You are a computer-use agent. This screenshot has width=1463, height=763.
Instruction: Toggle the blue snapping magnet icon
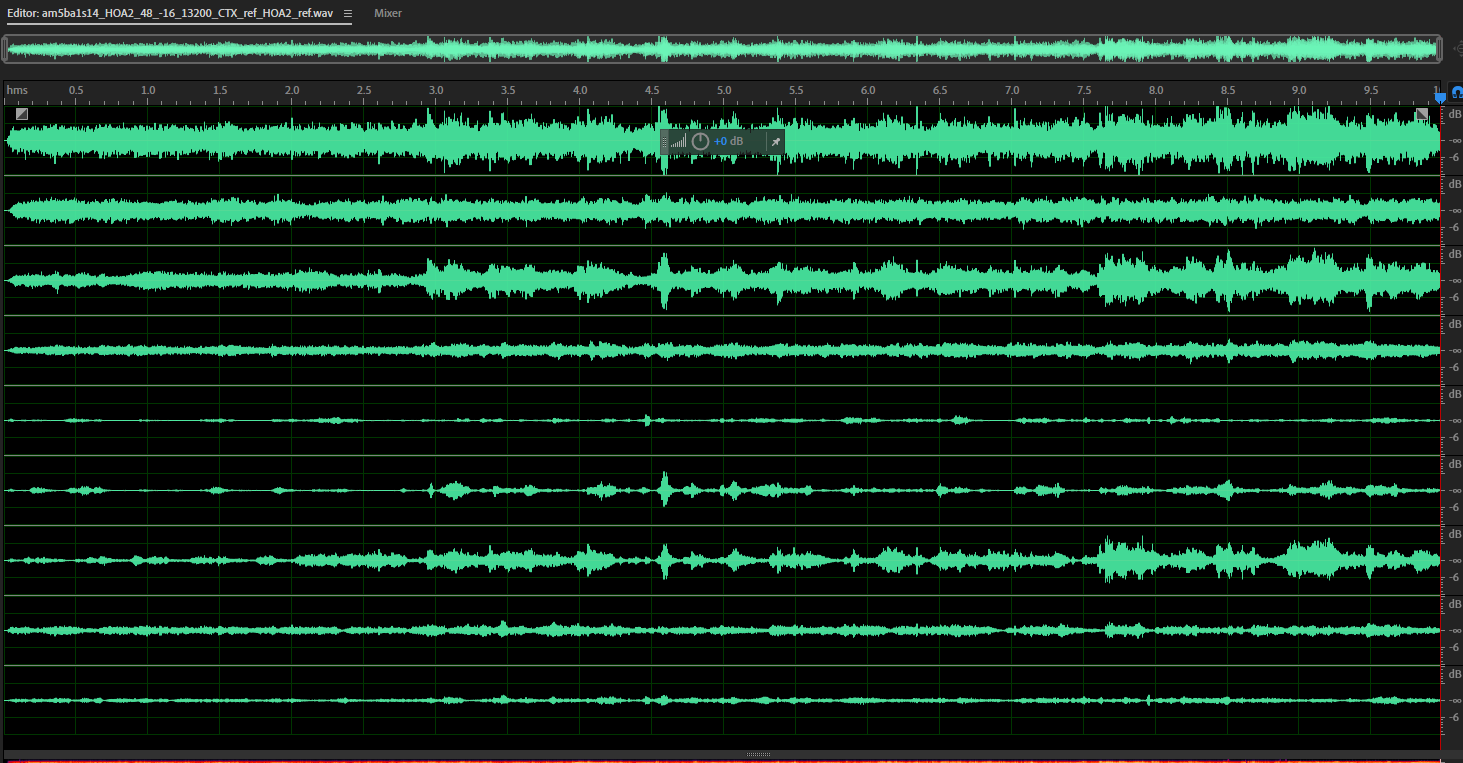(x=1455, y=91)
